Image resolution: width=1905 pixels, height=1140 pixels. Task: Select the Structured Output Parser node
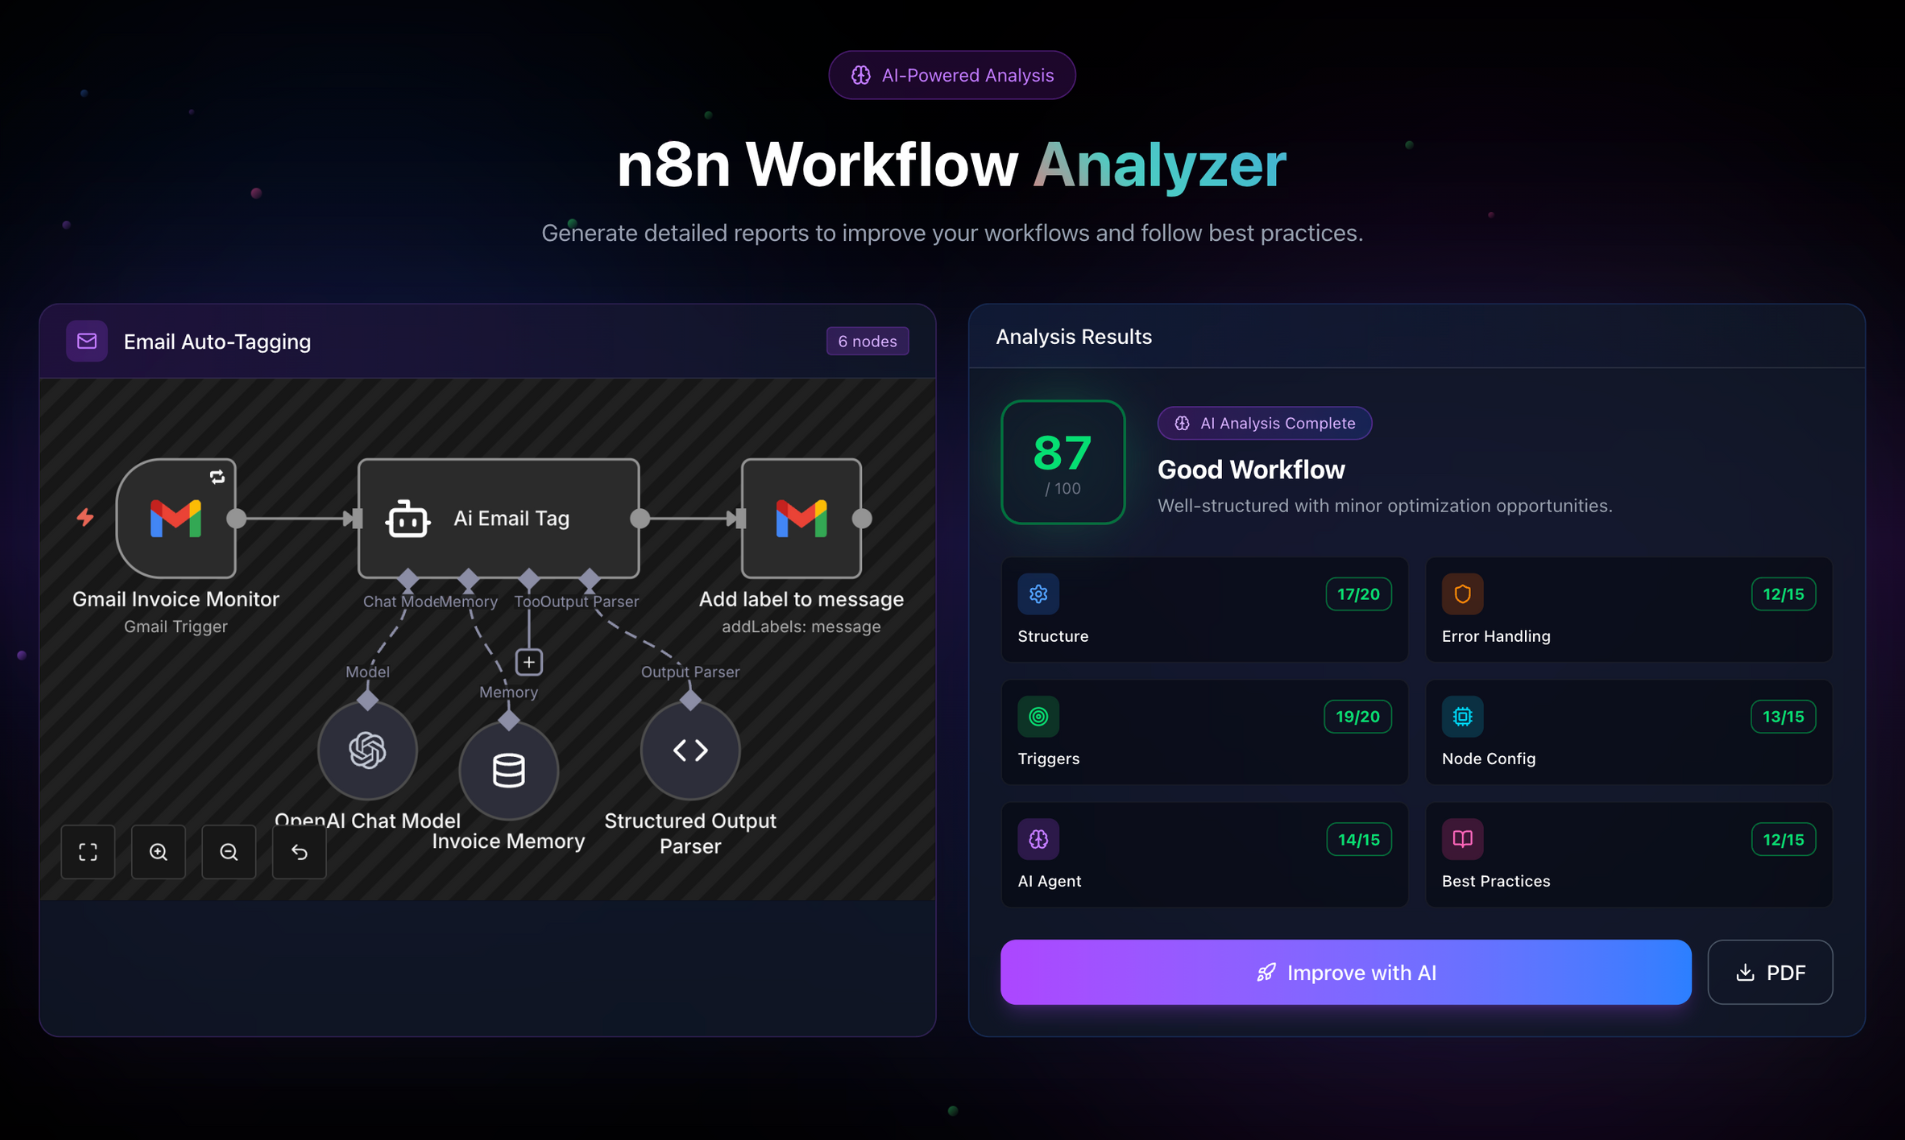[689, 750]
